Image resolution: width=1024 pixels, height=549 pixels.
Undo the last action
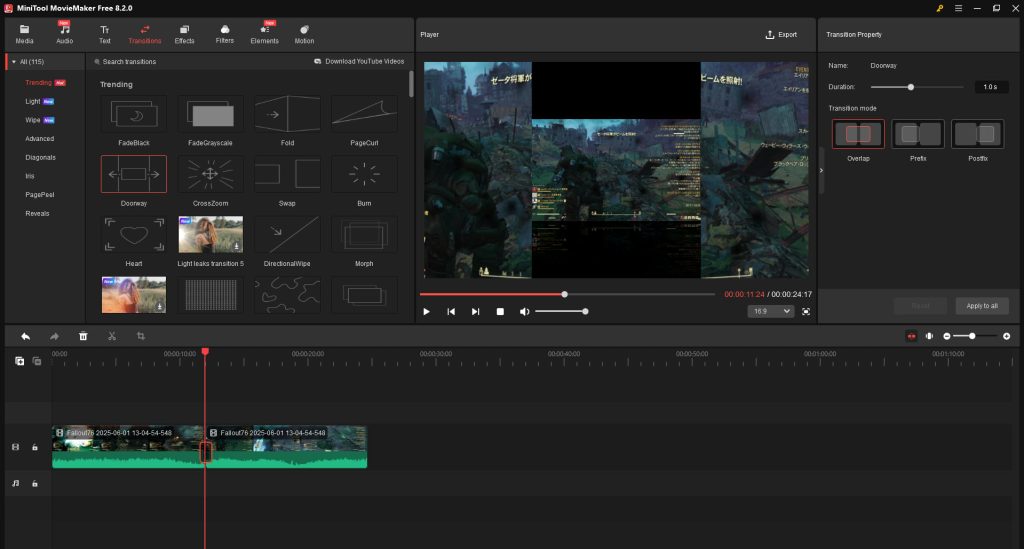point(25,336)
